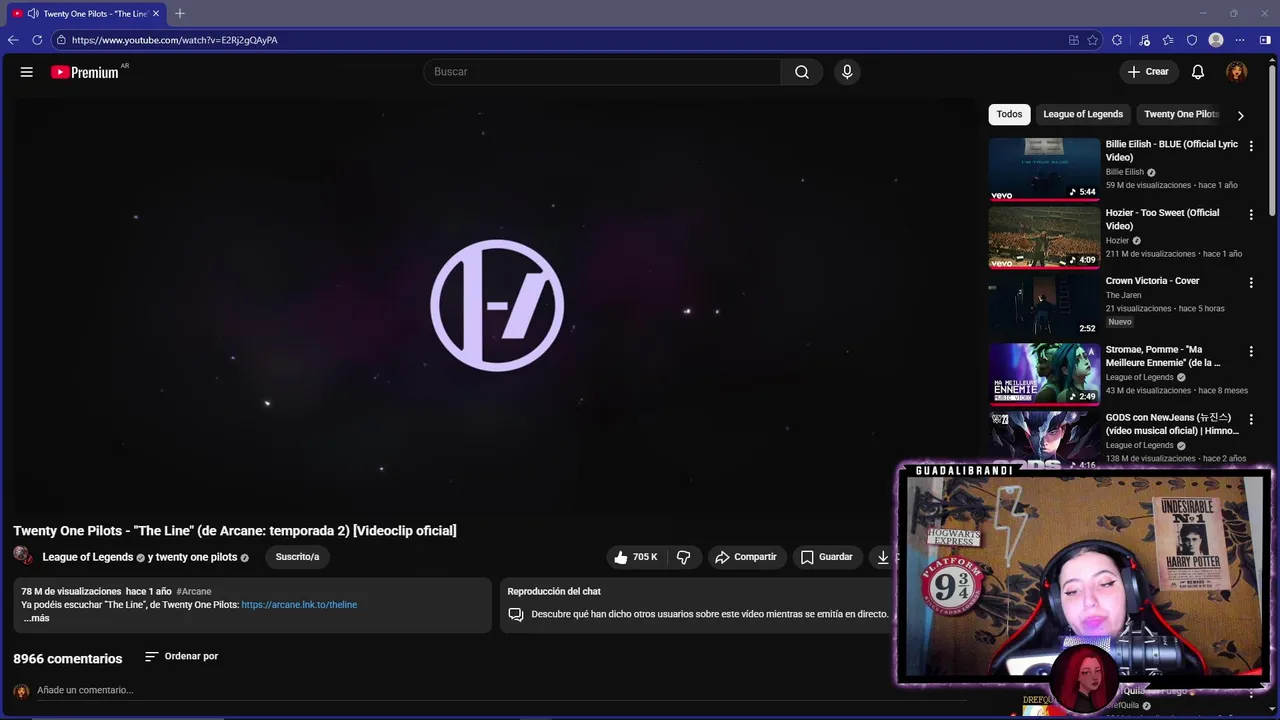Open Stromae Ma Meilleure Ennemie thumbnail
The height and width of the screenshot is (720, 1280).
(x=1044, y=374)
